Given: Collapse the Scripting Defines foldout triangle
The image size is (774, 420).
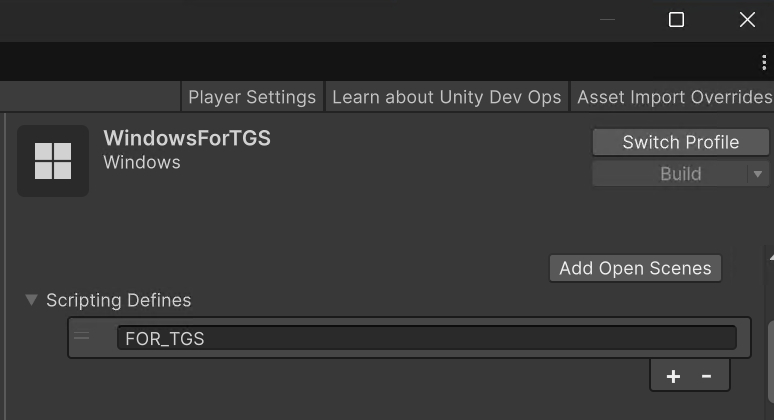Looking at the screenshot, I should click(x=31, y=300).
